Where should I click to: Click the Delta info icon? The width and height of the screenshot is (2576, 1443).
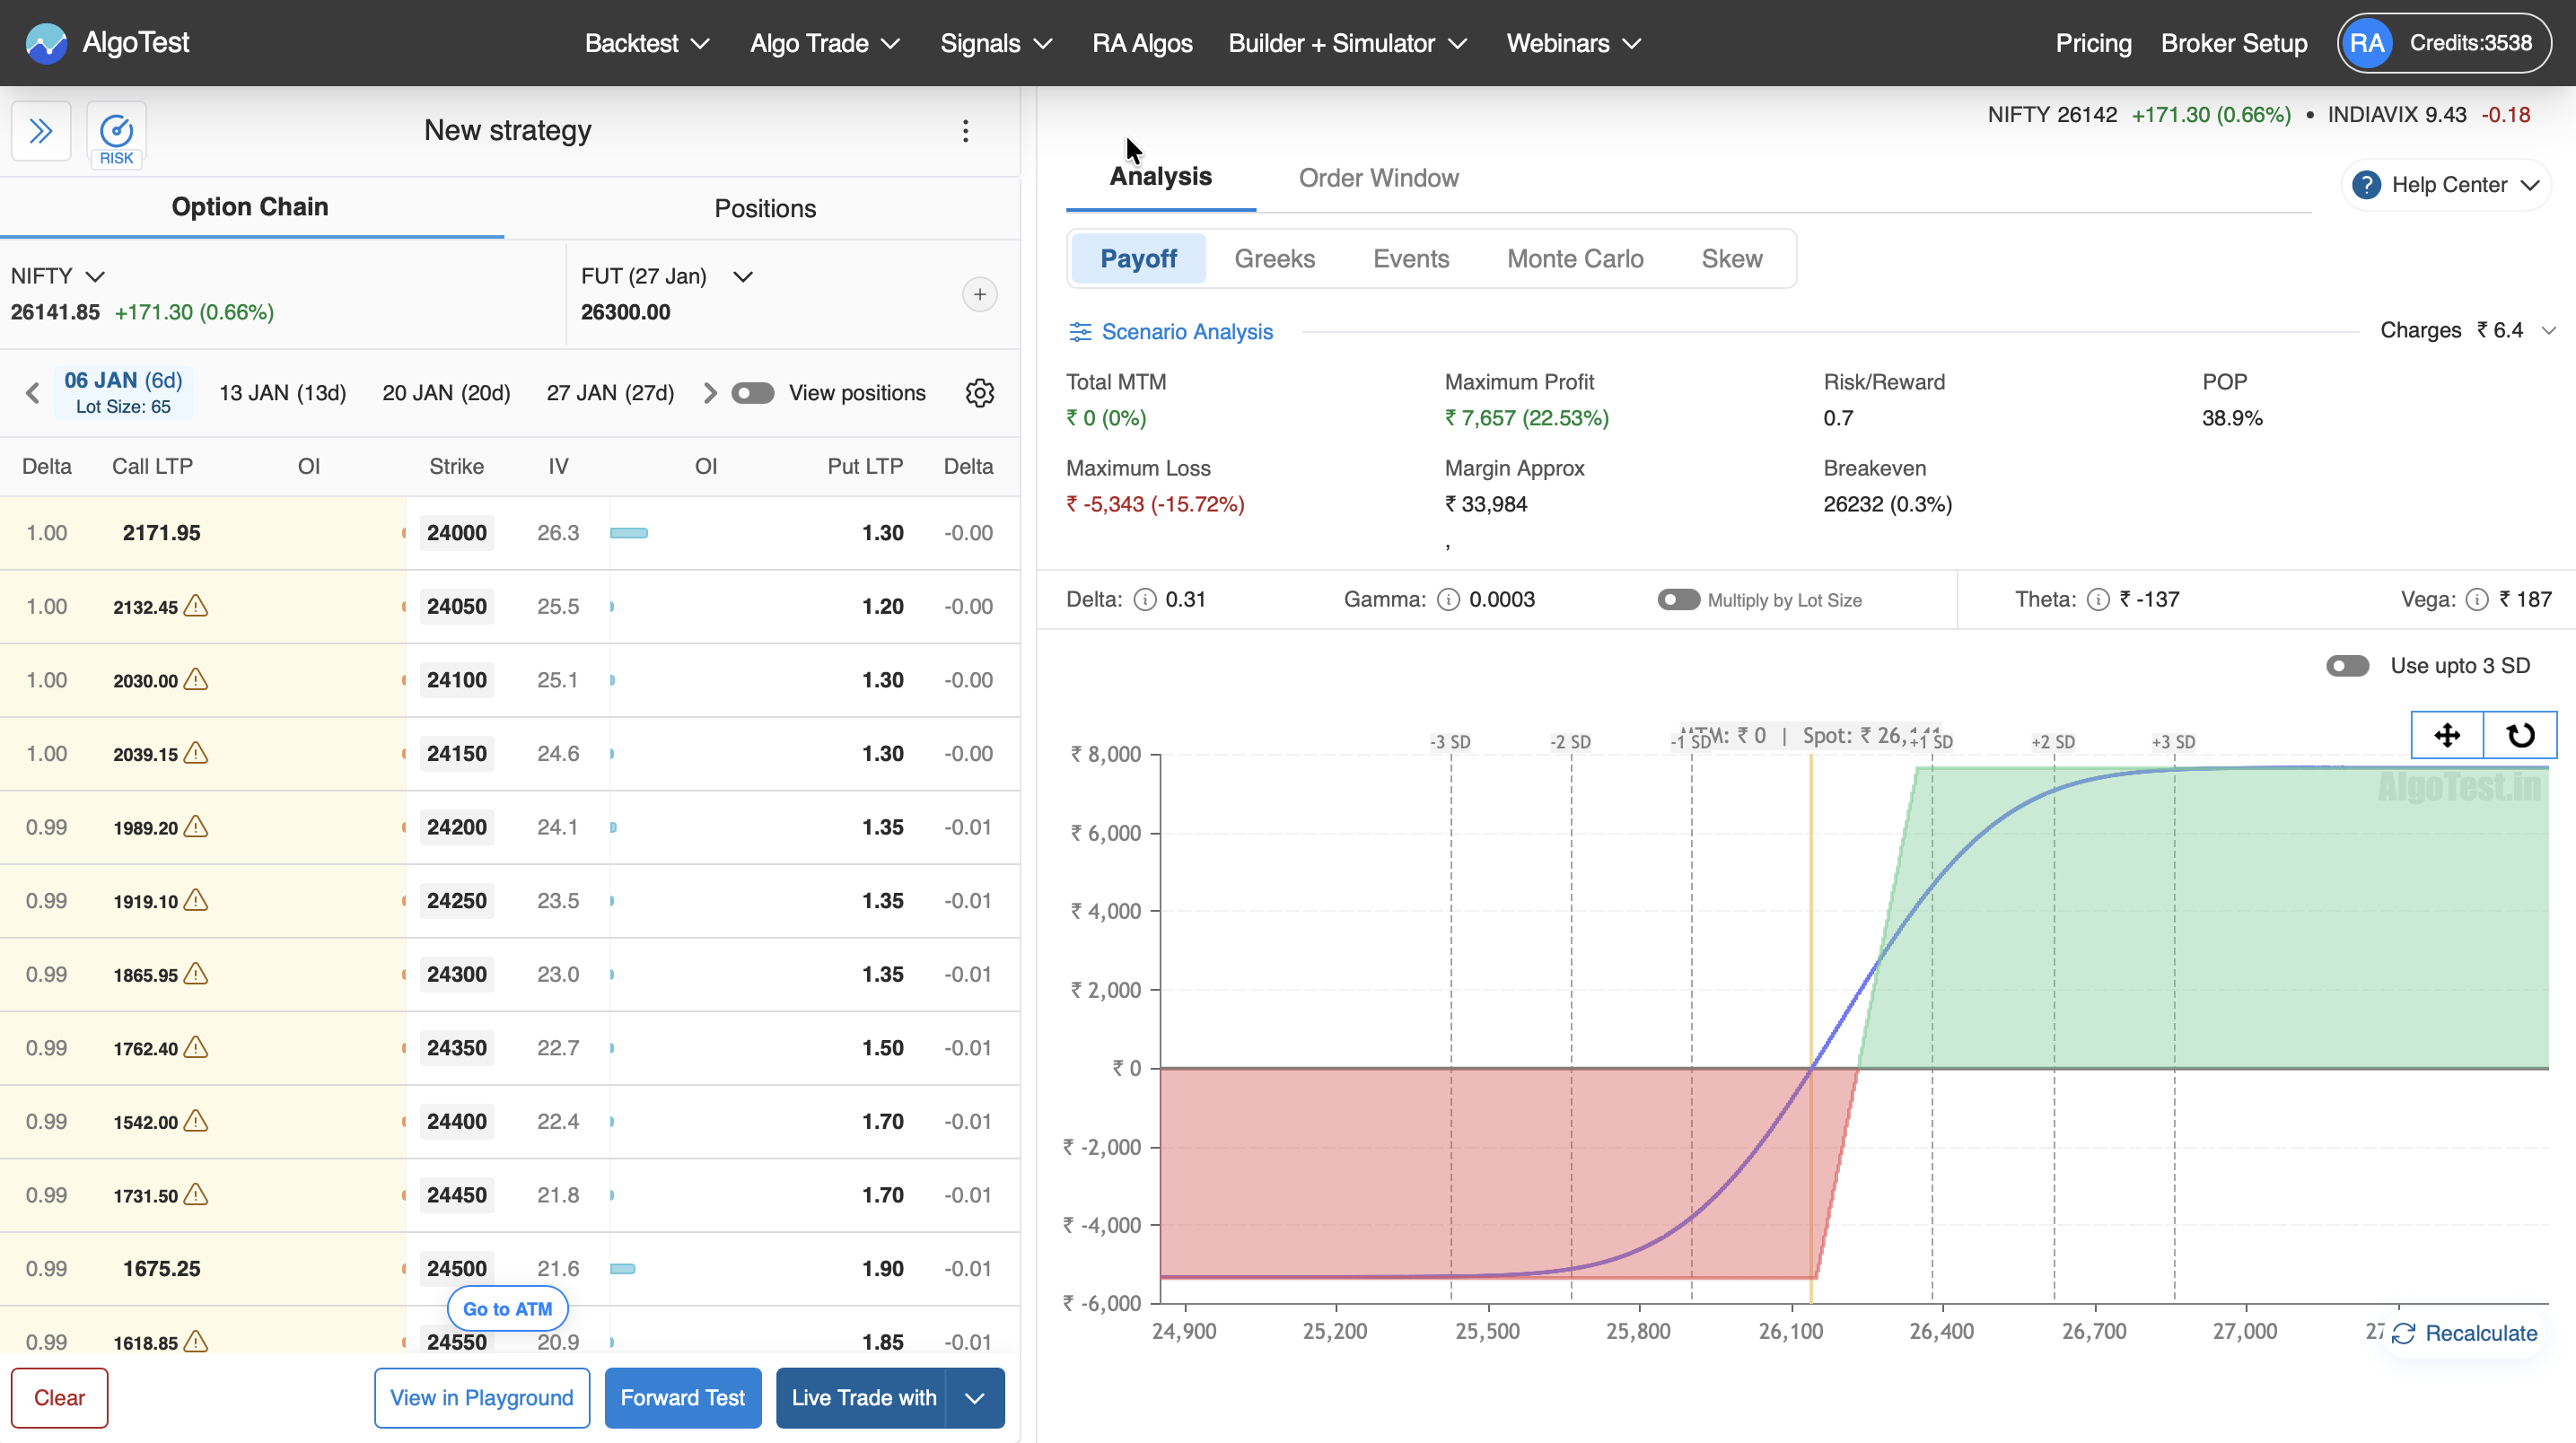pyautogui.click(x=1145, y=599)
